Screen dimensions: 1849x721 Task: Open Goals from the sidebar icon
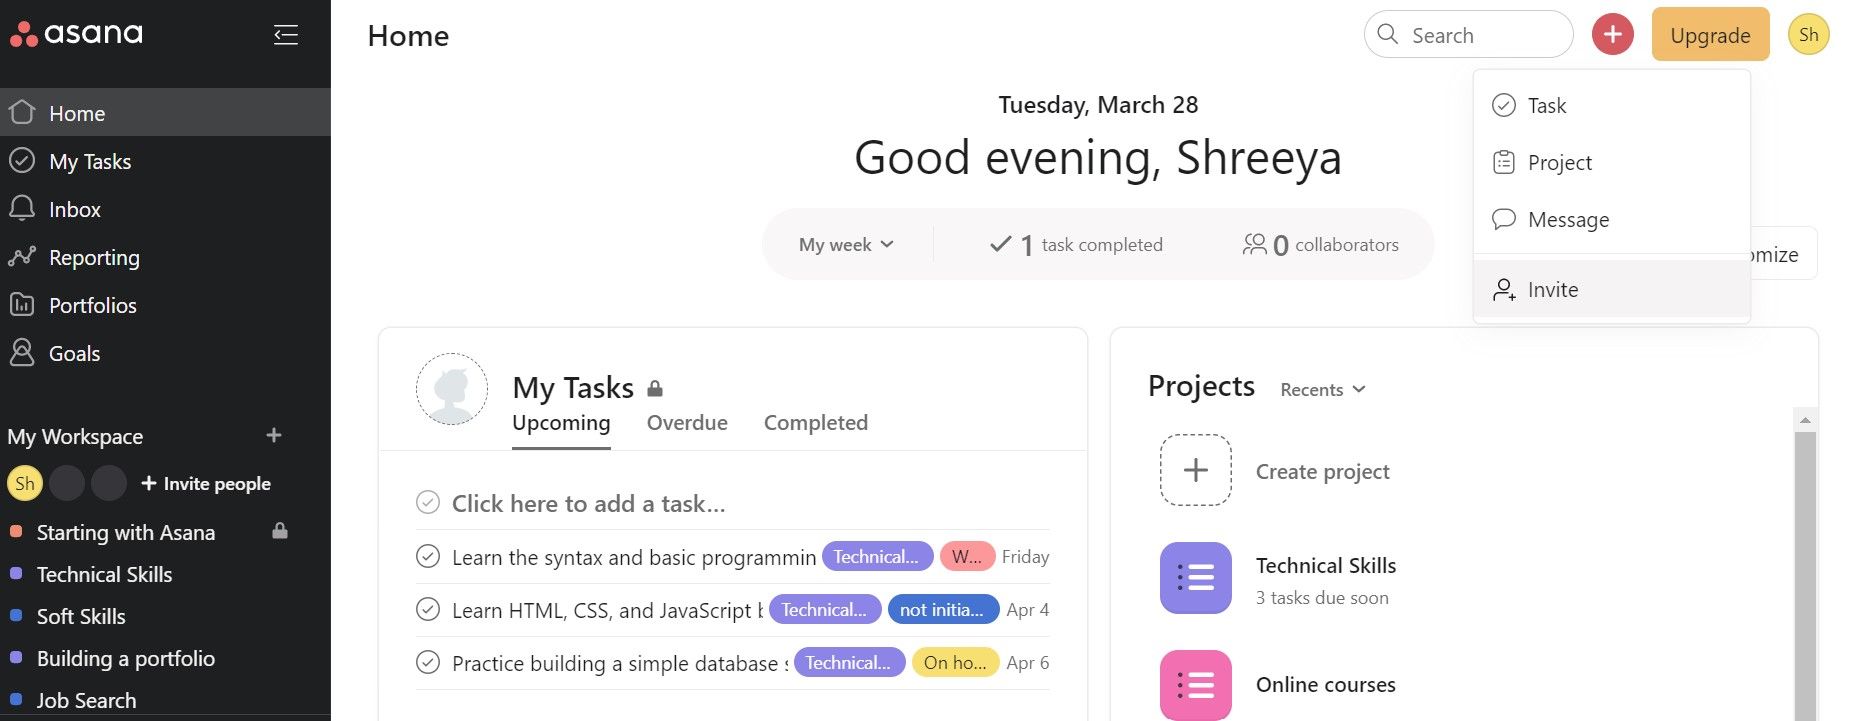point(22,353)
